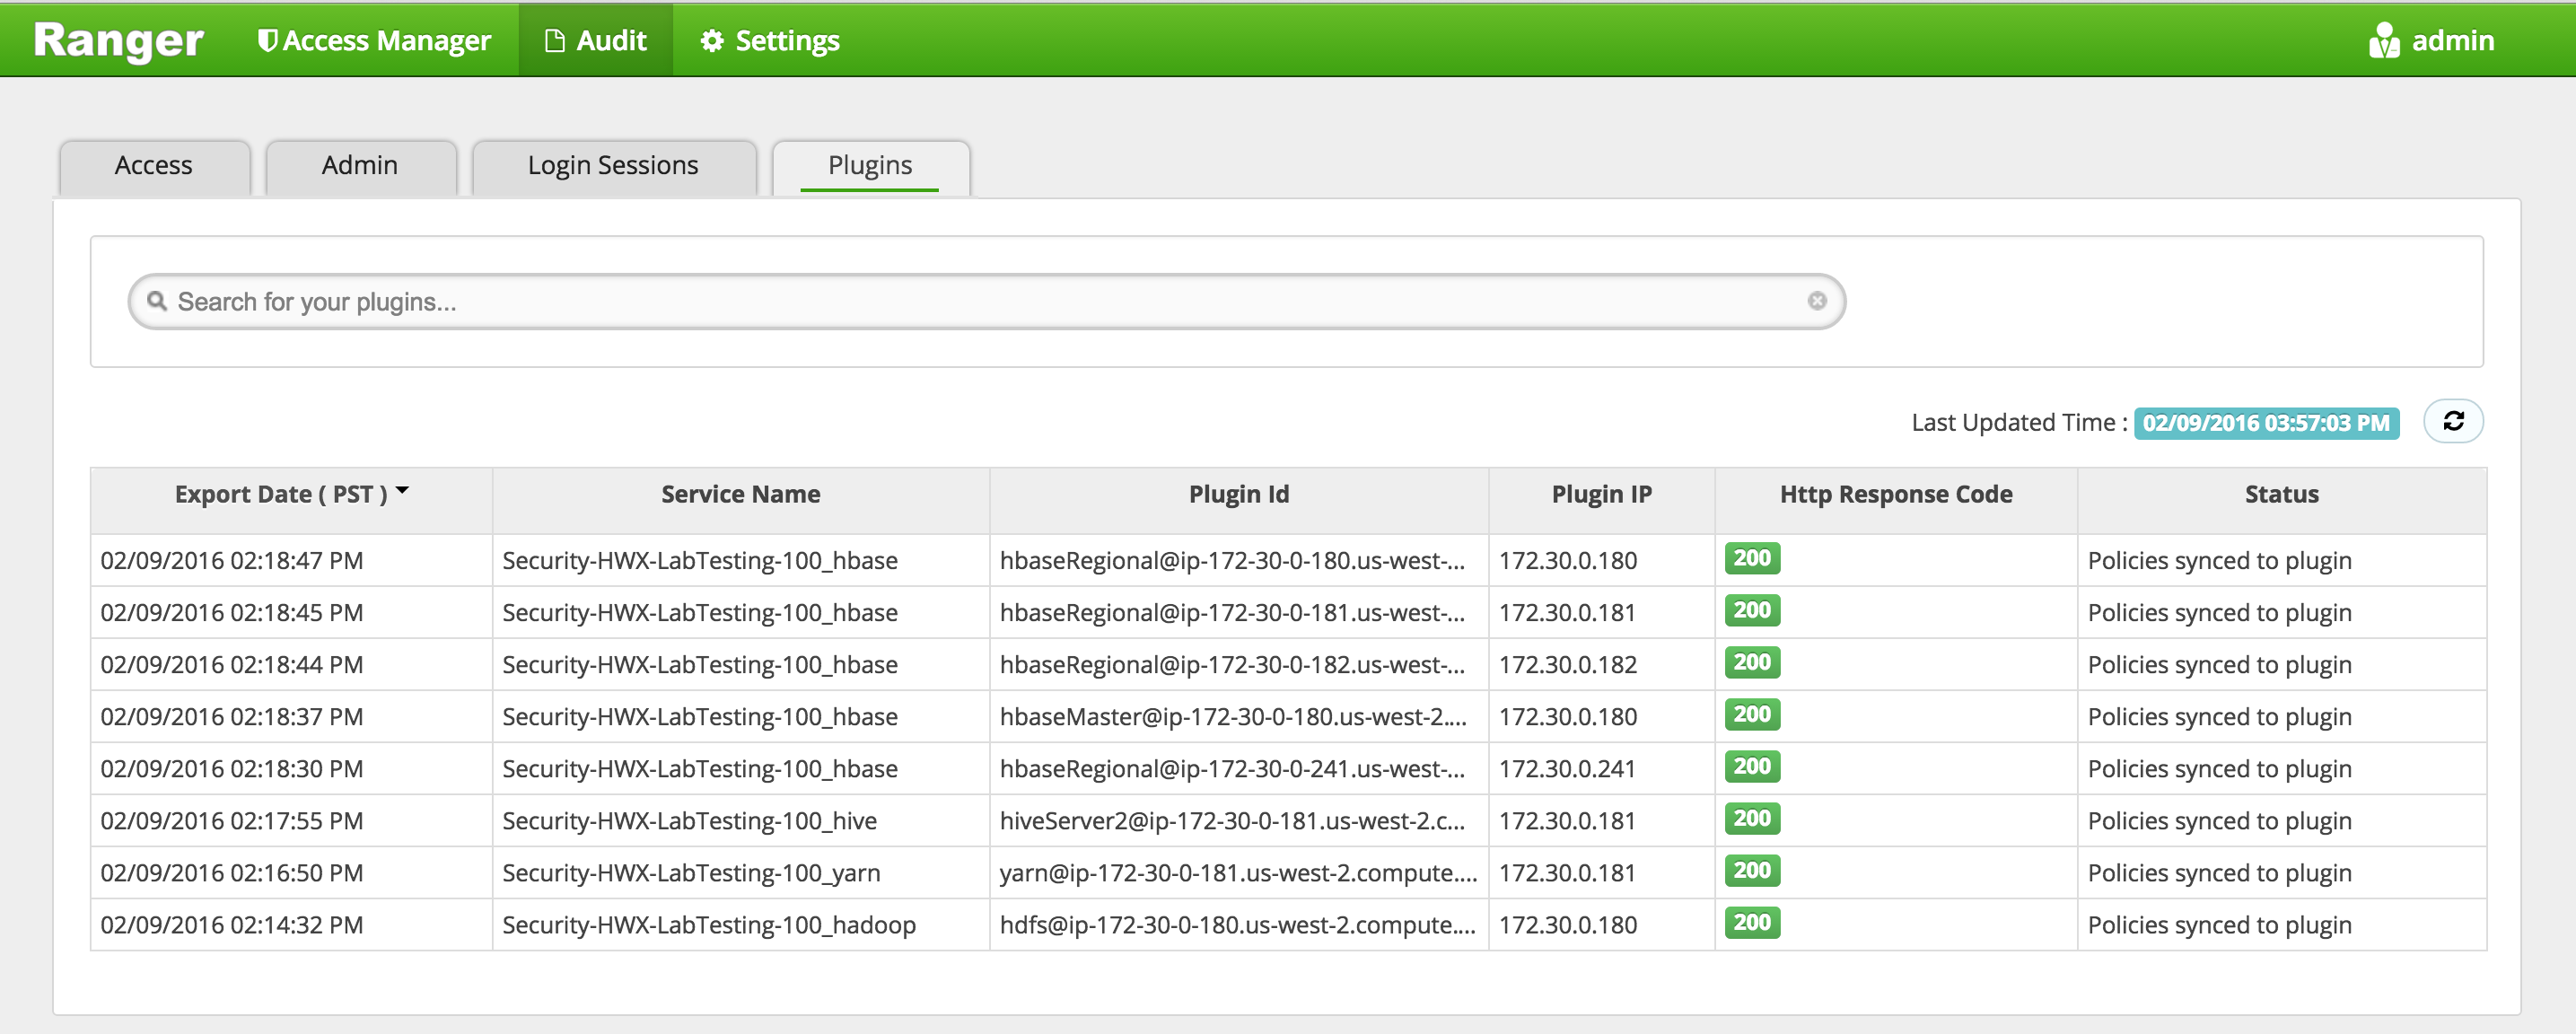Click the hbaseMaster plugin id row
Image resolution: width=2576 pixels, height=1034 pixels.
point(1232,717)
